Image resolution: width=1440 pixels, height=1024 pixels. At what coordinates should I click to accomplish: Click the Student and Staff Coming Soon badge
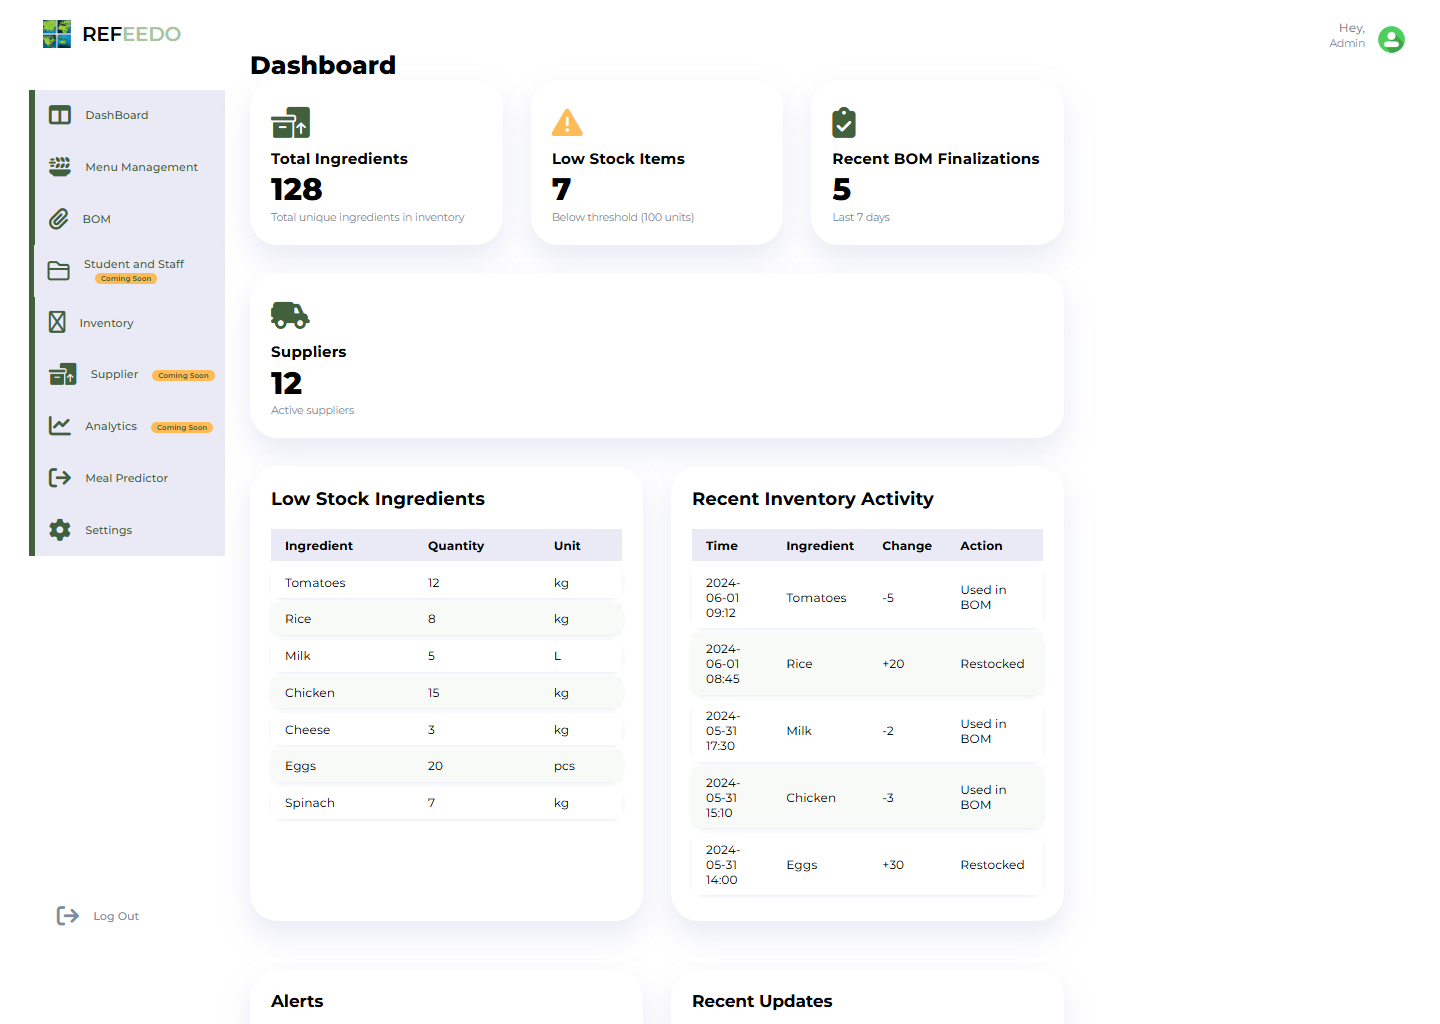click(x=126, y=279)
